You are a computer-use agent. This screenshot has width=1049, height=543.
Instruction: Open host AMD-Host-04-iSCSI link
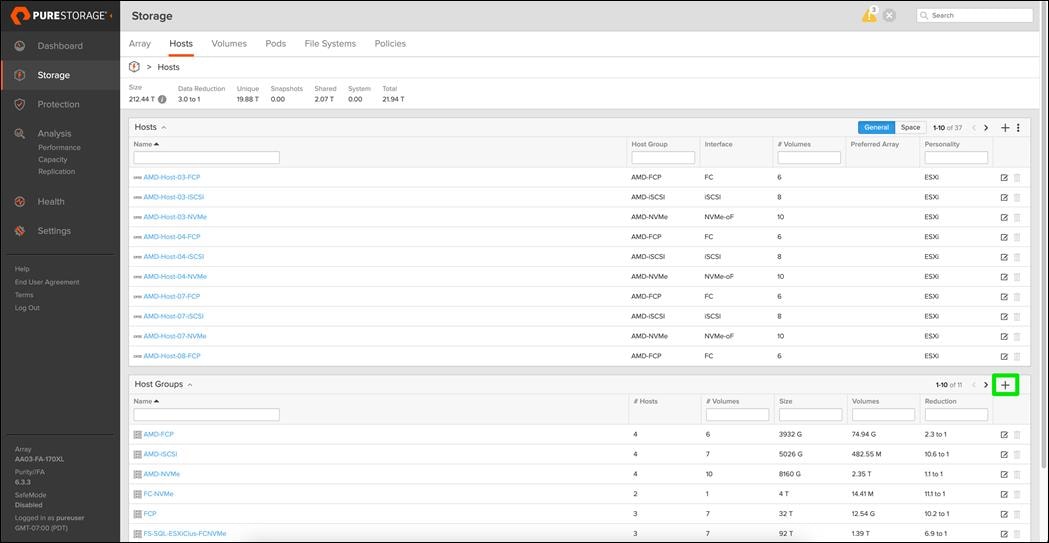pos(173,257)
